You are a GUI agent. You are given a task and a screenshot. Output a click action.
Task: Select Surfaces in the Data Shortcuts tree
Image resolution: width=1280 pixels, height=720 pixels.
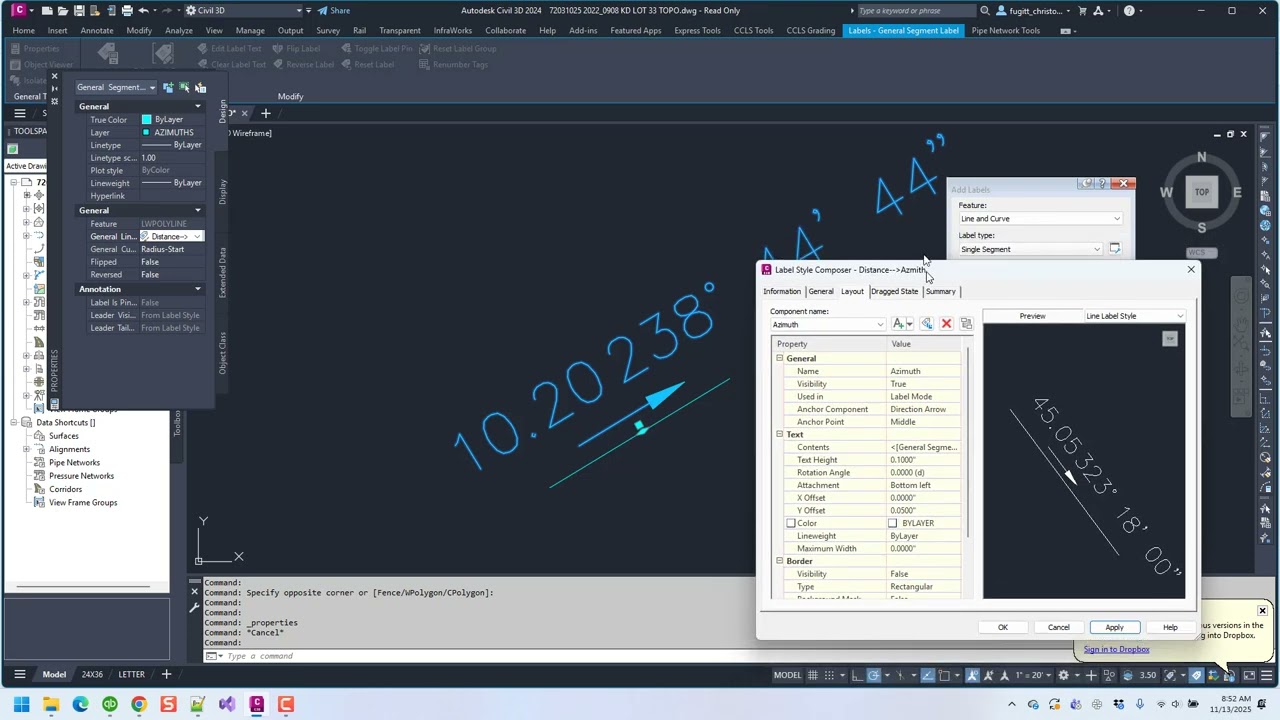(63, 436)
